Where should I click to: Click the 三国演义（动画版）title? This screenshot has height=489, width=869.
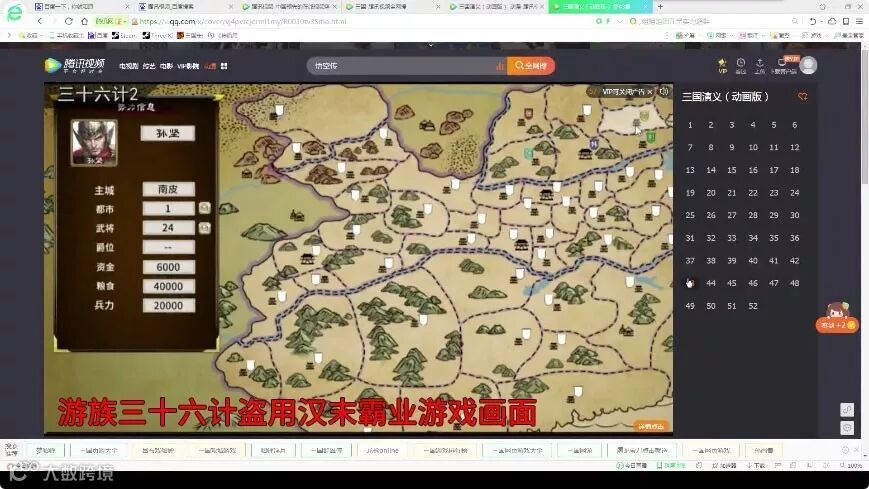(x=725, y=96)
